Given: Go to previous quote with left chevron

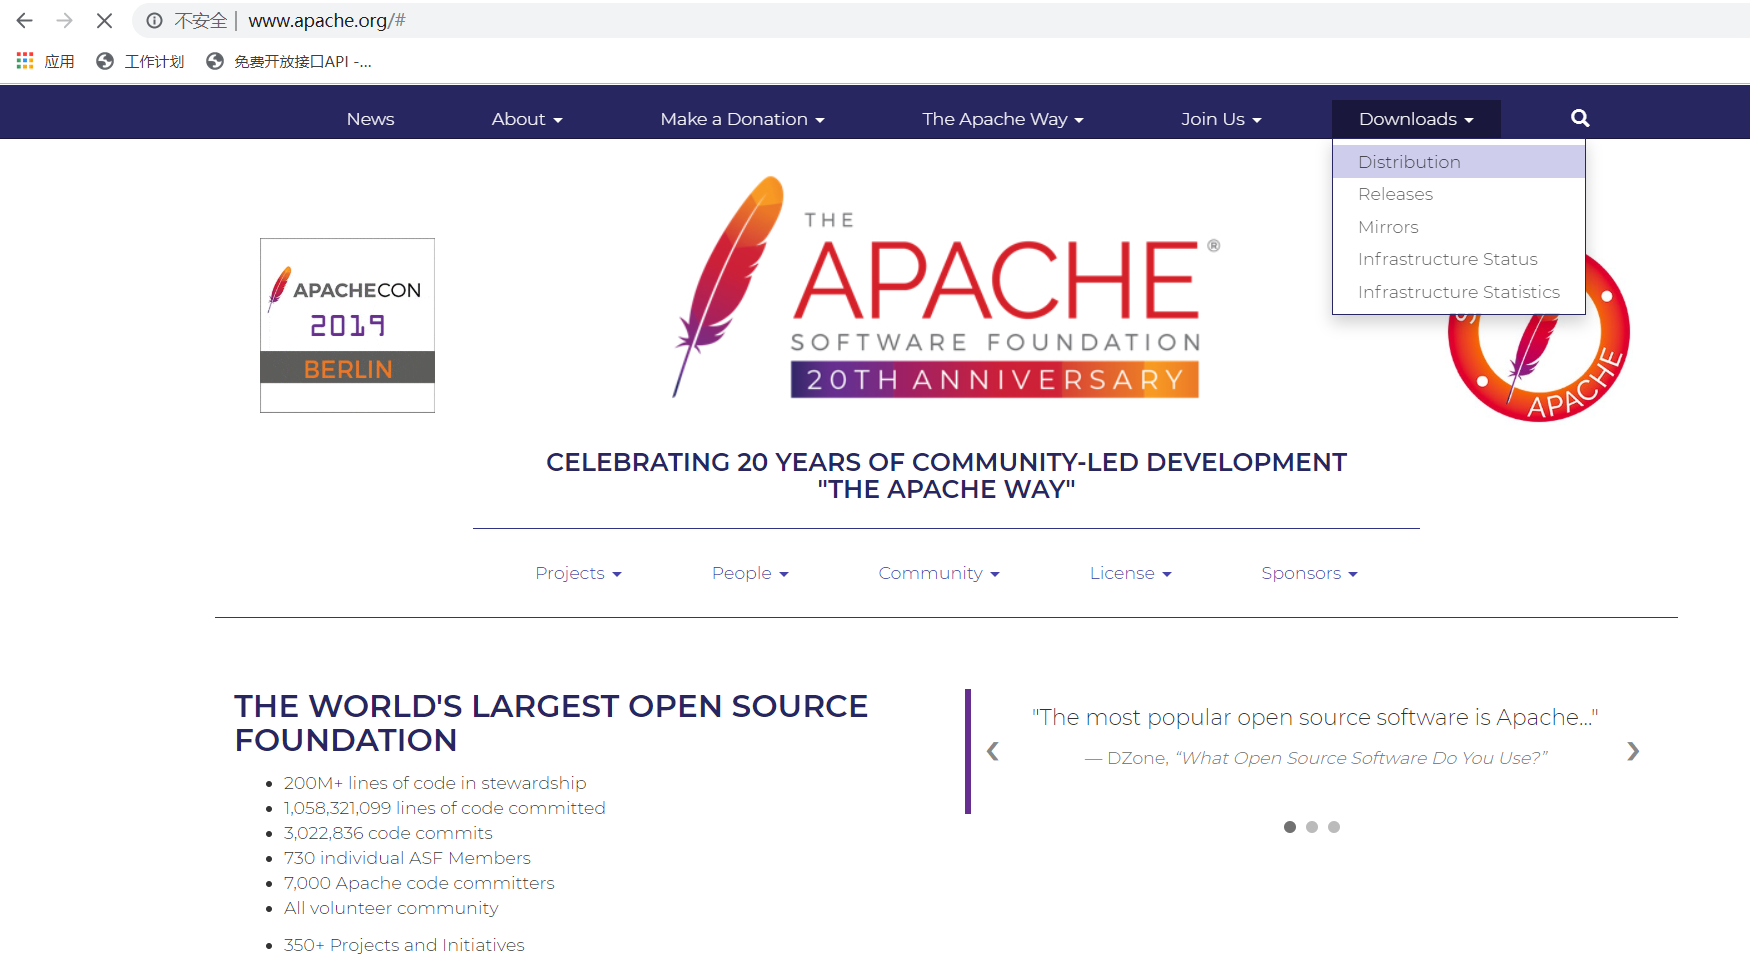Looking at the screenshot, I should click(993, 751).
